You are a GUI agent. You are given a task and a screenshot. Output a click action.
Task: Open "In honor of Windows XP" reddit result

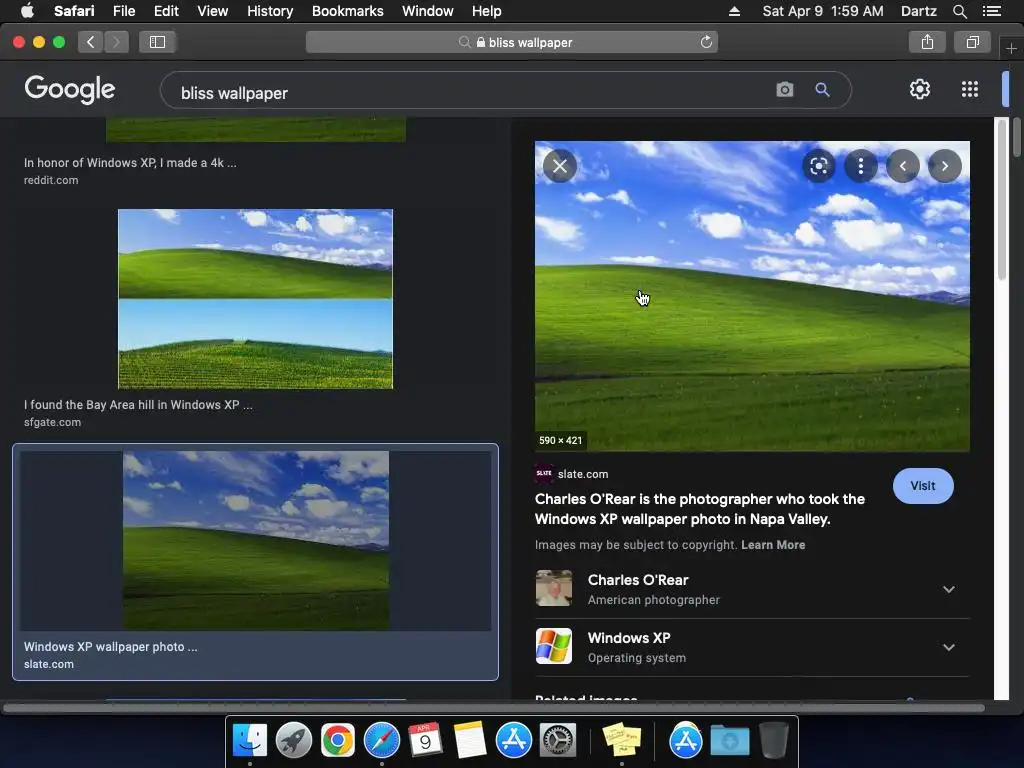tap(130, 163)
